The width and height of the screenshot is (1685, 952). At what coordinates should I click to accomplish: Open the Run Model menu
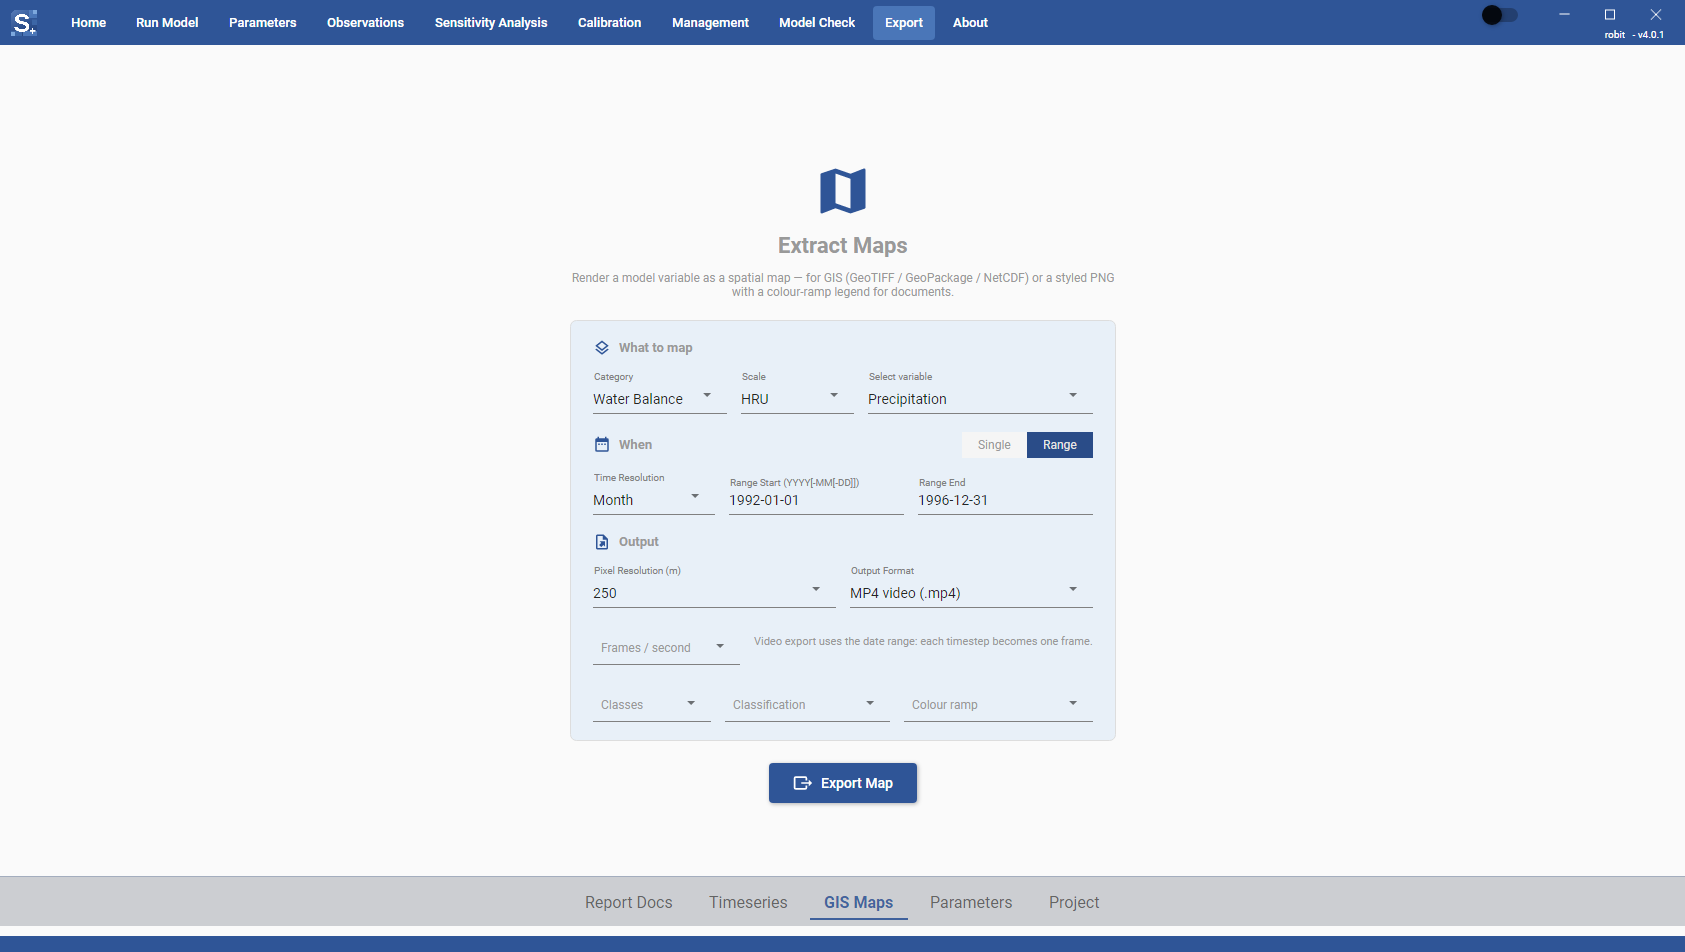(x=167, y=23)
